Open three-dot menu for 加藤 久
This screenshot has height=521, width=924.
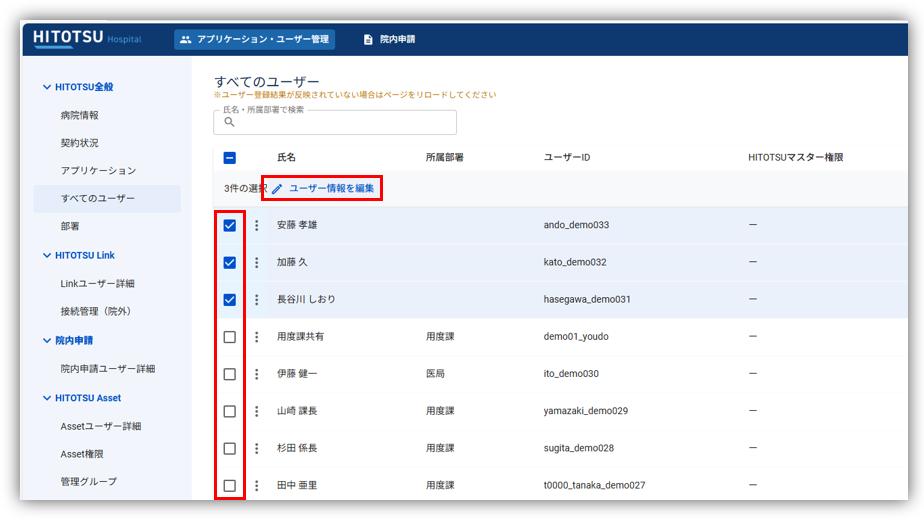tap(256, 263)
